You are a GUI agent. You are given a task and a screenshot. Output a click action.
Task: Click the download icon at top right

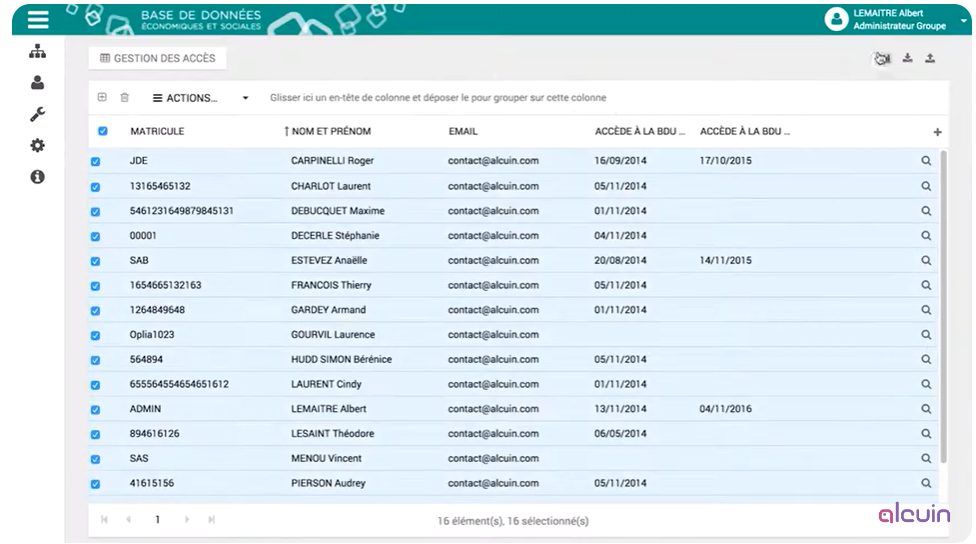point(908,58)
